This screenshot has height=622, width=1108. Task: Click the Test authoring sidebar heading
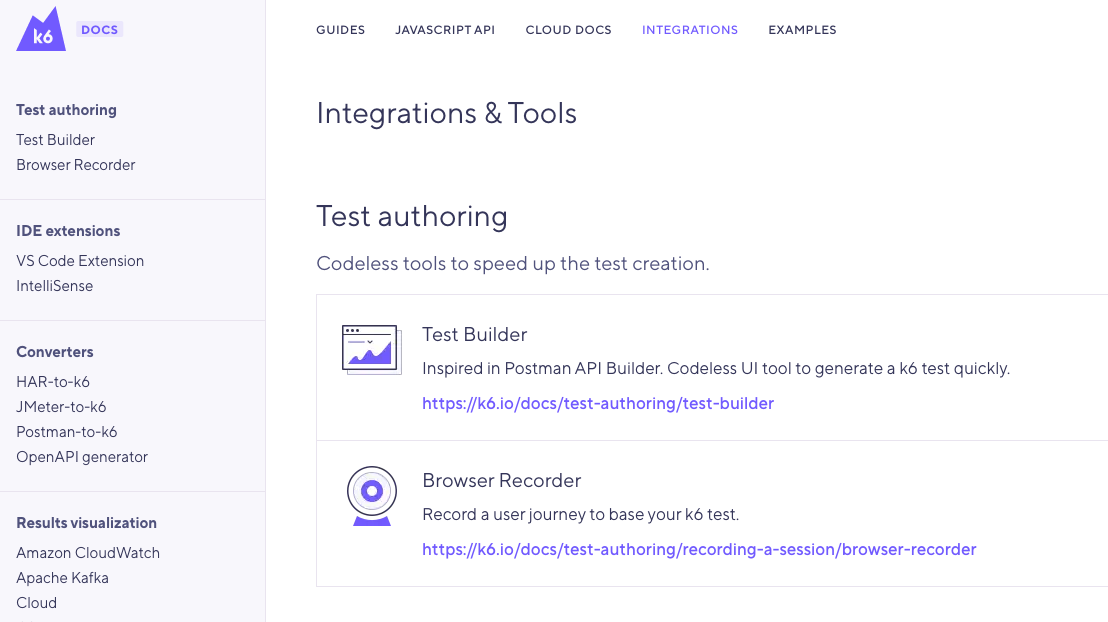(66, 110)
